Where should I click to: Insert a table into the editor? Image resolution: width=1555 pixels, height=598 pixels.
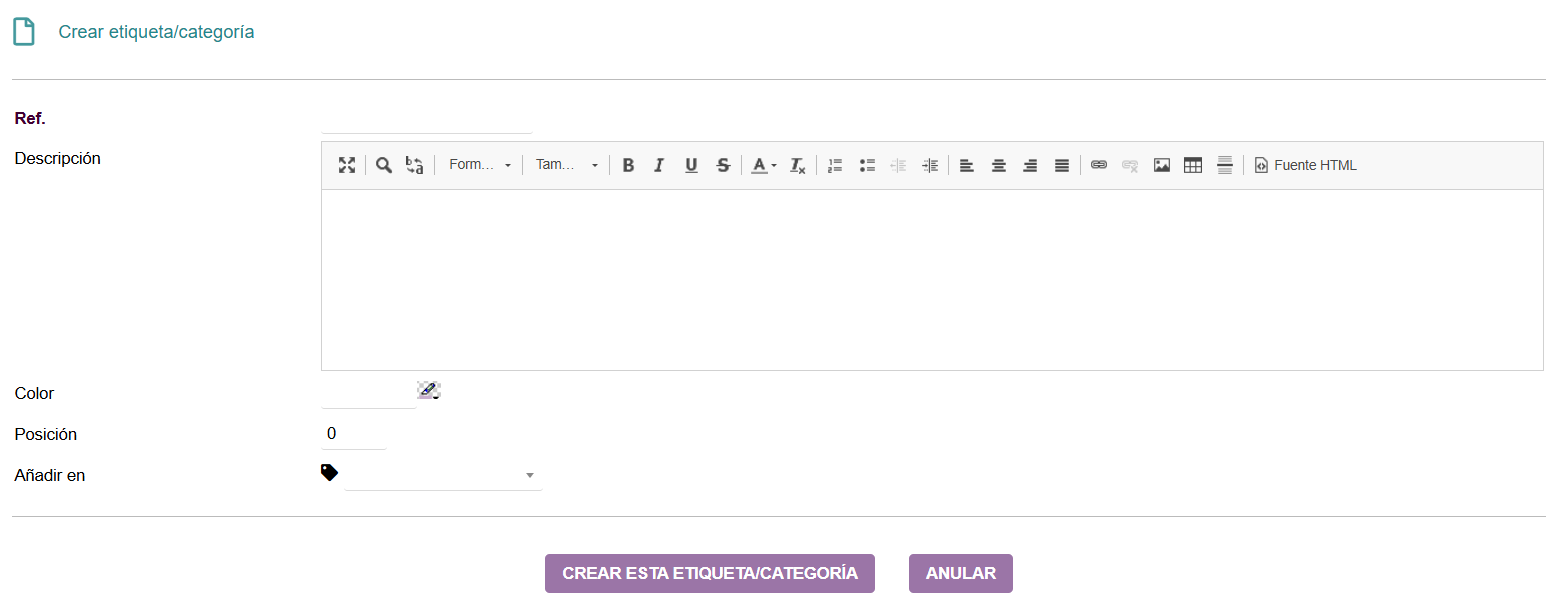[x=1192, y=165]
